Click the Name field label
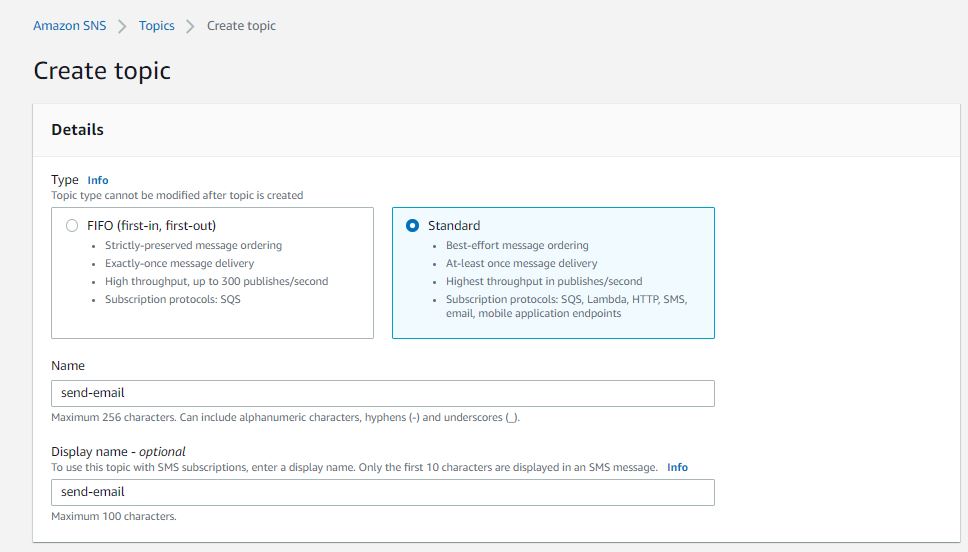968x552 pixels. pos(68,366)
